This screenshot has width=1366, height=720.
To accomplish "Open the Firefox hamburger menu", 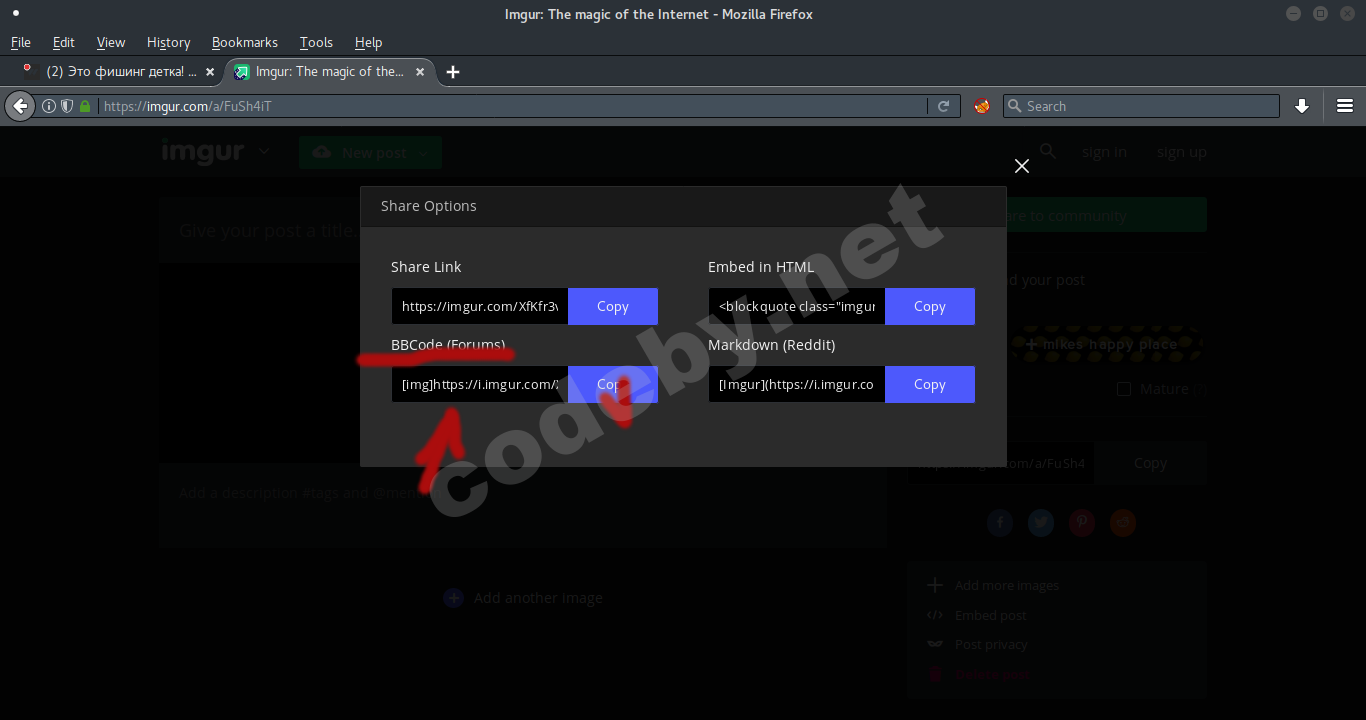I will coord(1345,106).
